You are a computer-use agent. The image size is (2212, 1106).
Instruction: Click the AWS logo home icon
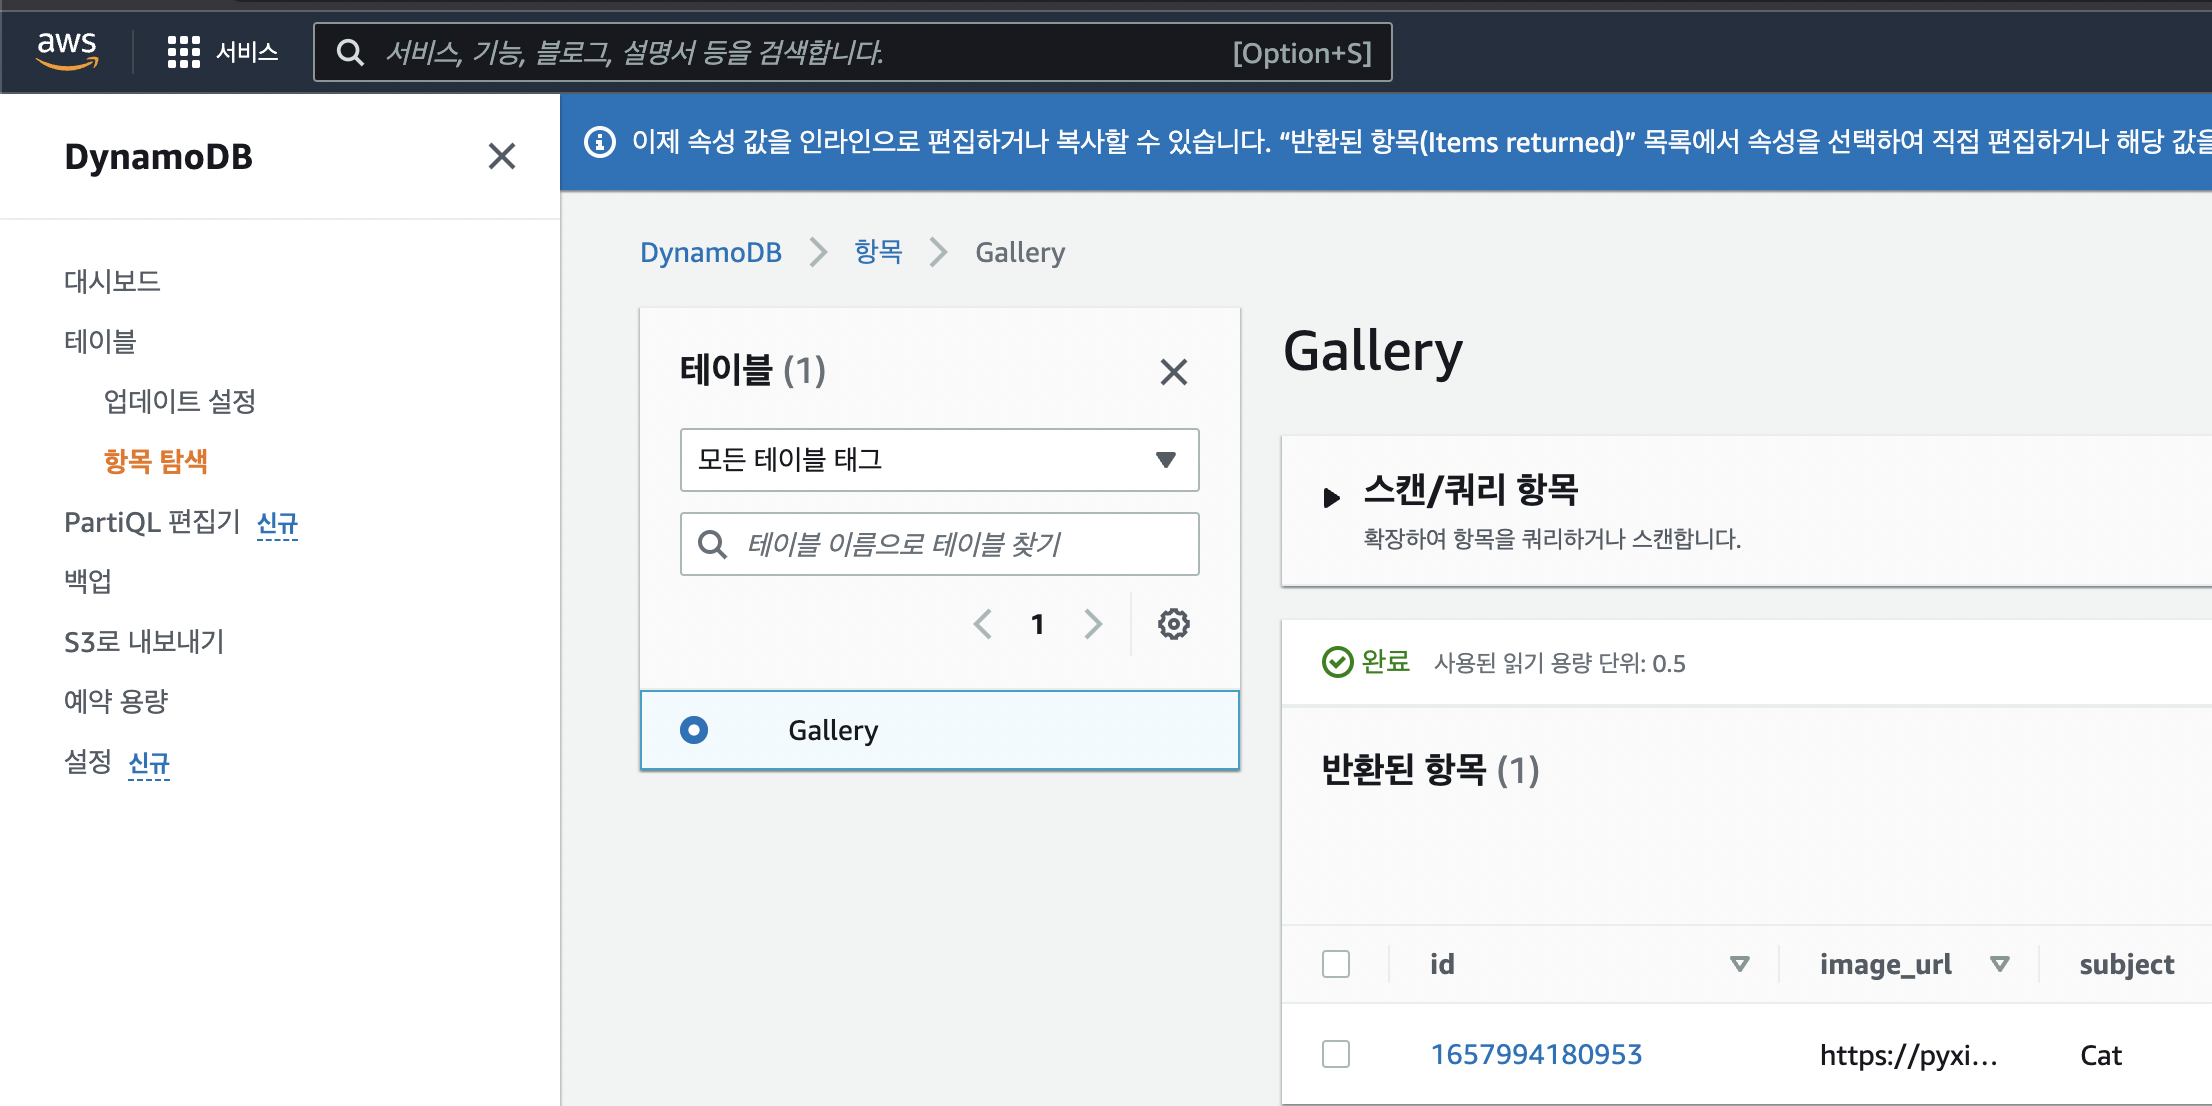67,50
